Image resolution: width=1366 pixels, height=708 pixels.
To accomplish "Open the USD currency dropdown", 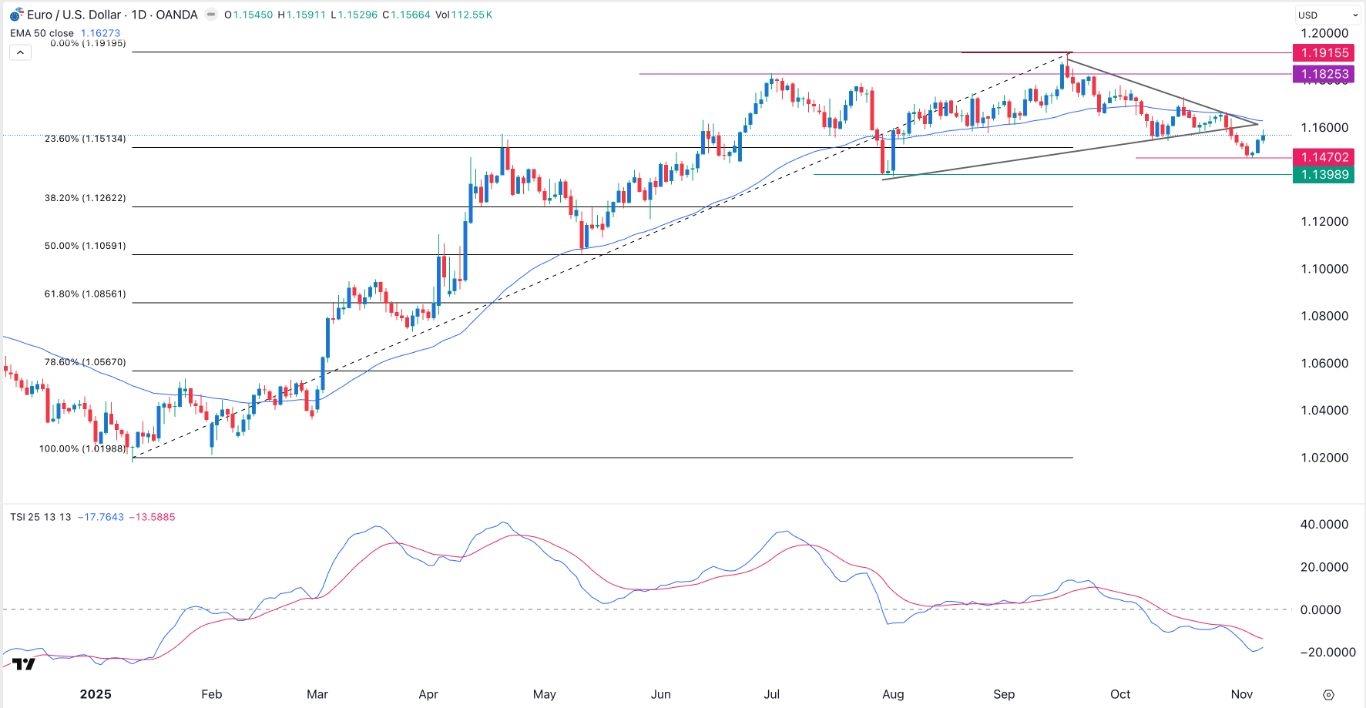I will [1308, 15].
